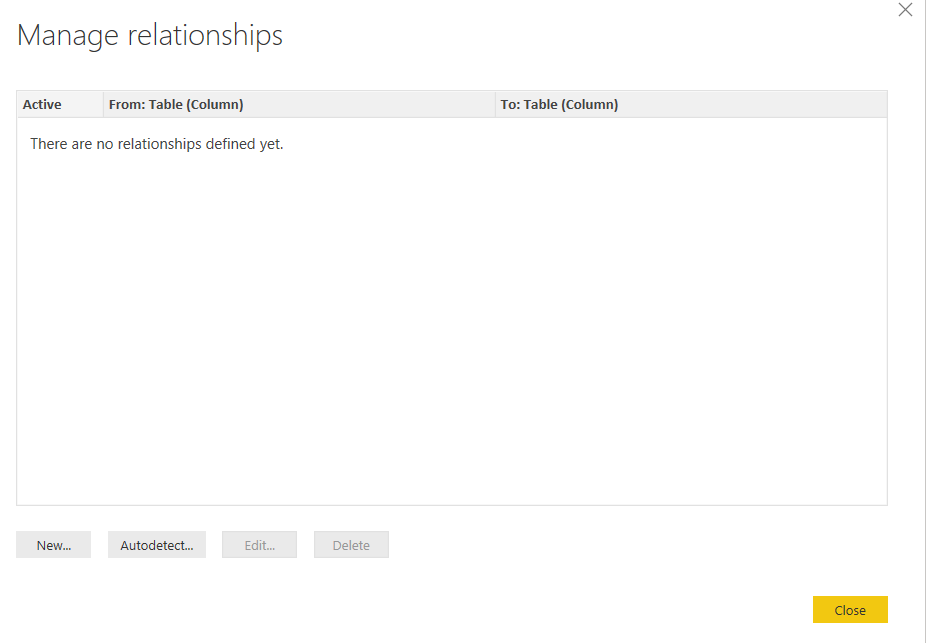
Task: Click the To: Table (Column) header
Action: (559, 104)
